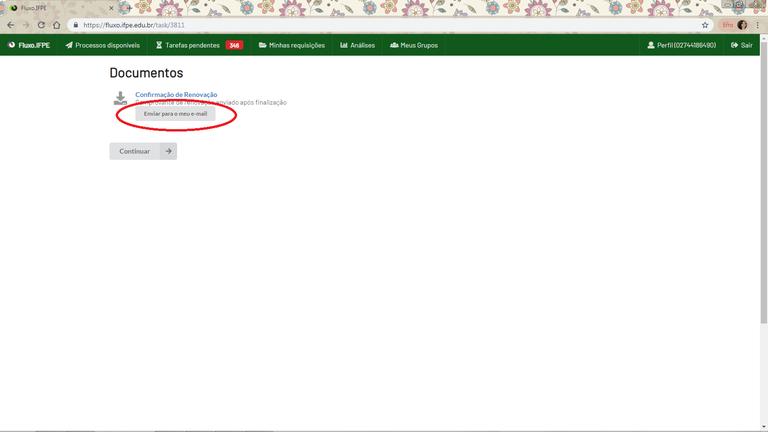Image resolution: width=768 pixels, height=432 pixels.
Task: Click the arrow on Continuar button
Action: pos(168,151)
